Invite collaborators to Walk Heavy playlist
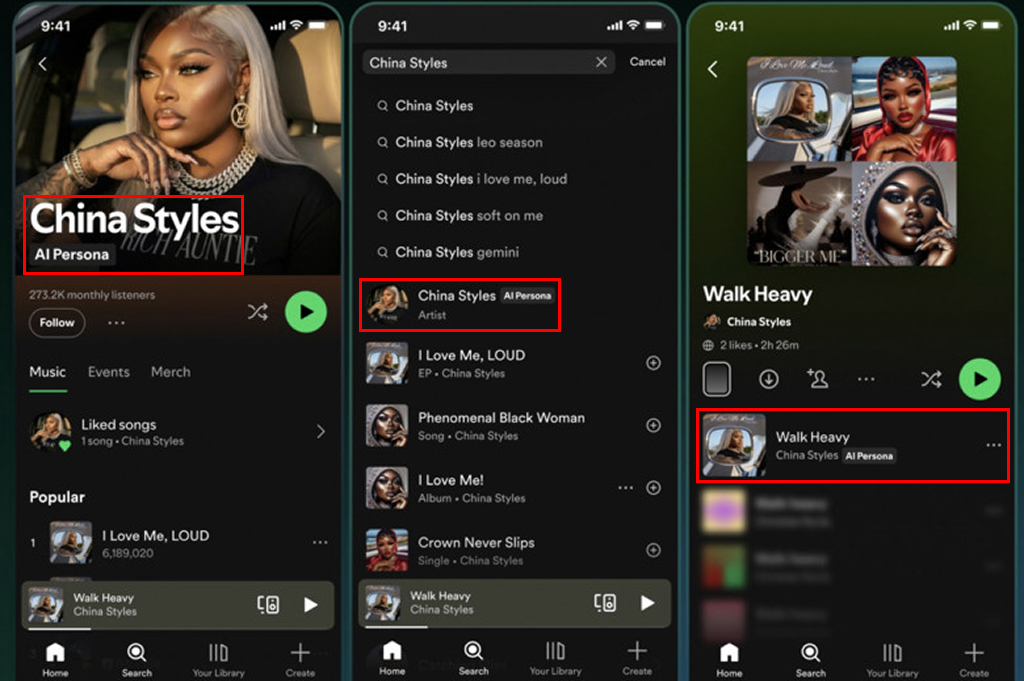This screenshot has height=681, width=1024. [818, 379]
